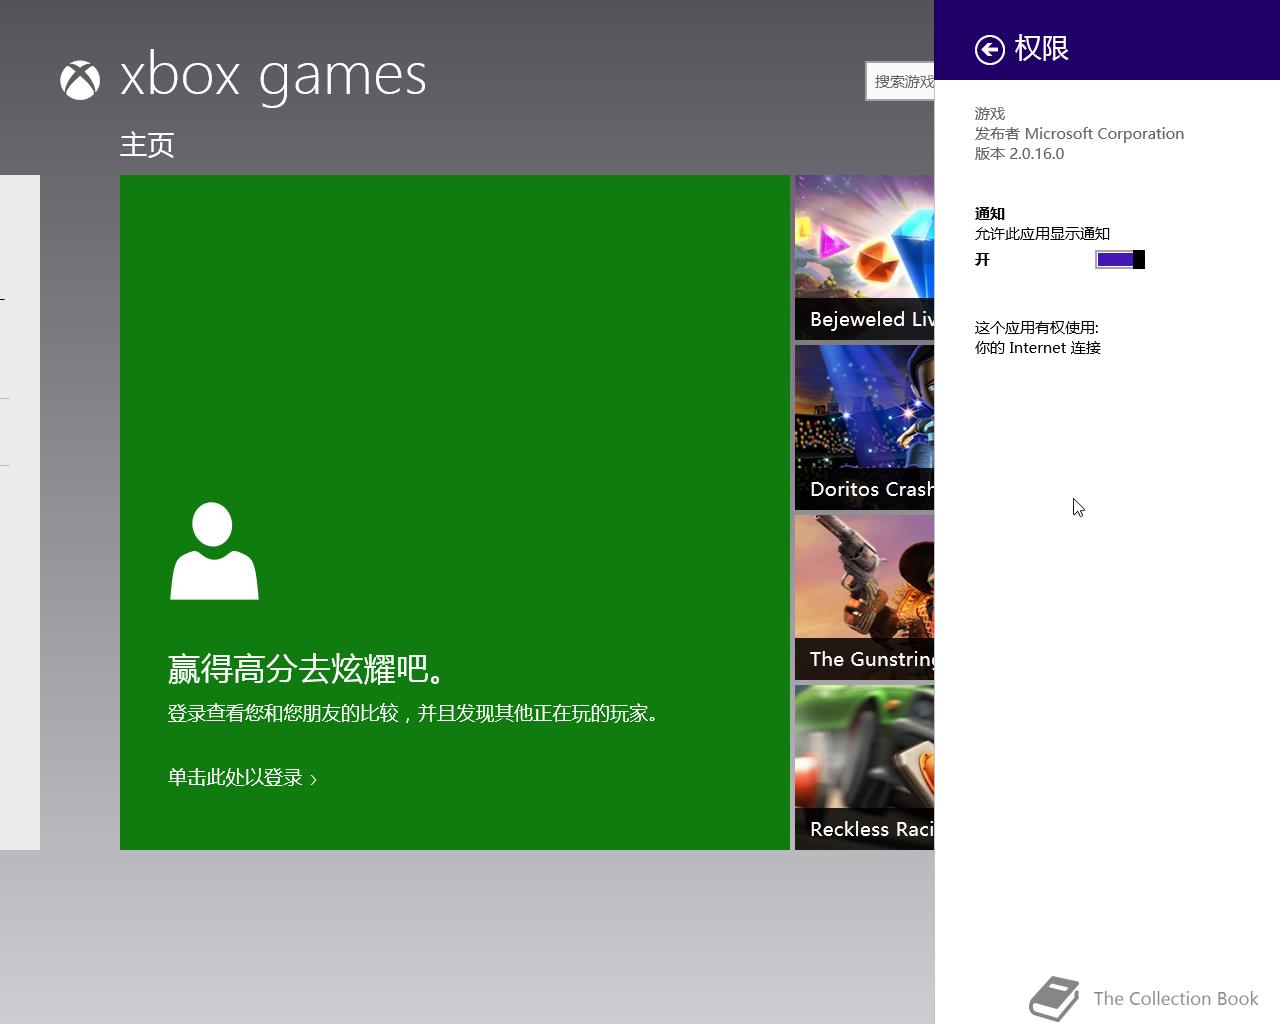Click the 这个应用有权使用 label
Screen dimensions: 1280x1024
(1036, 328)
